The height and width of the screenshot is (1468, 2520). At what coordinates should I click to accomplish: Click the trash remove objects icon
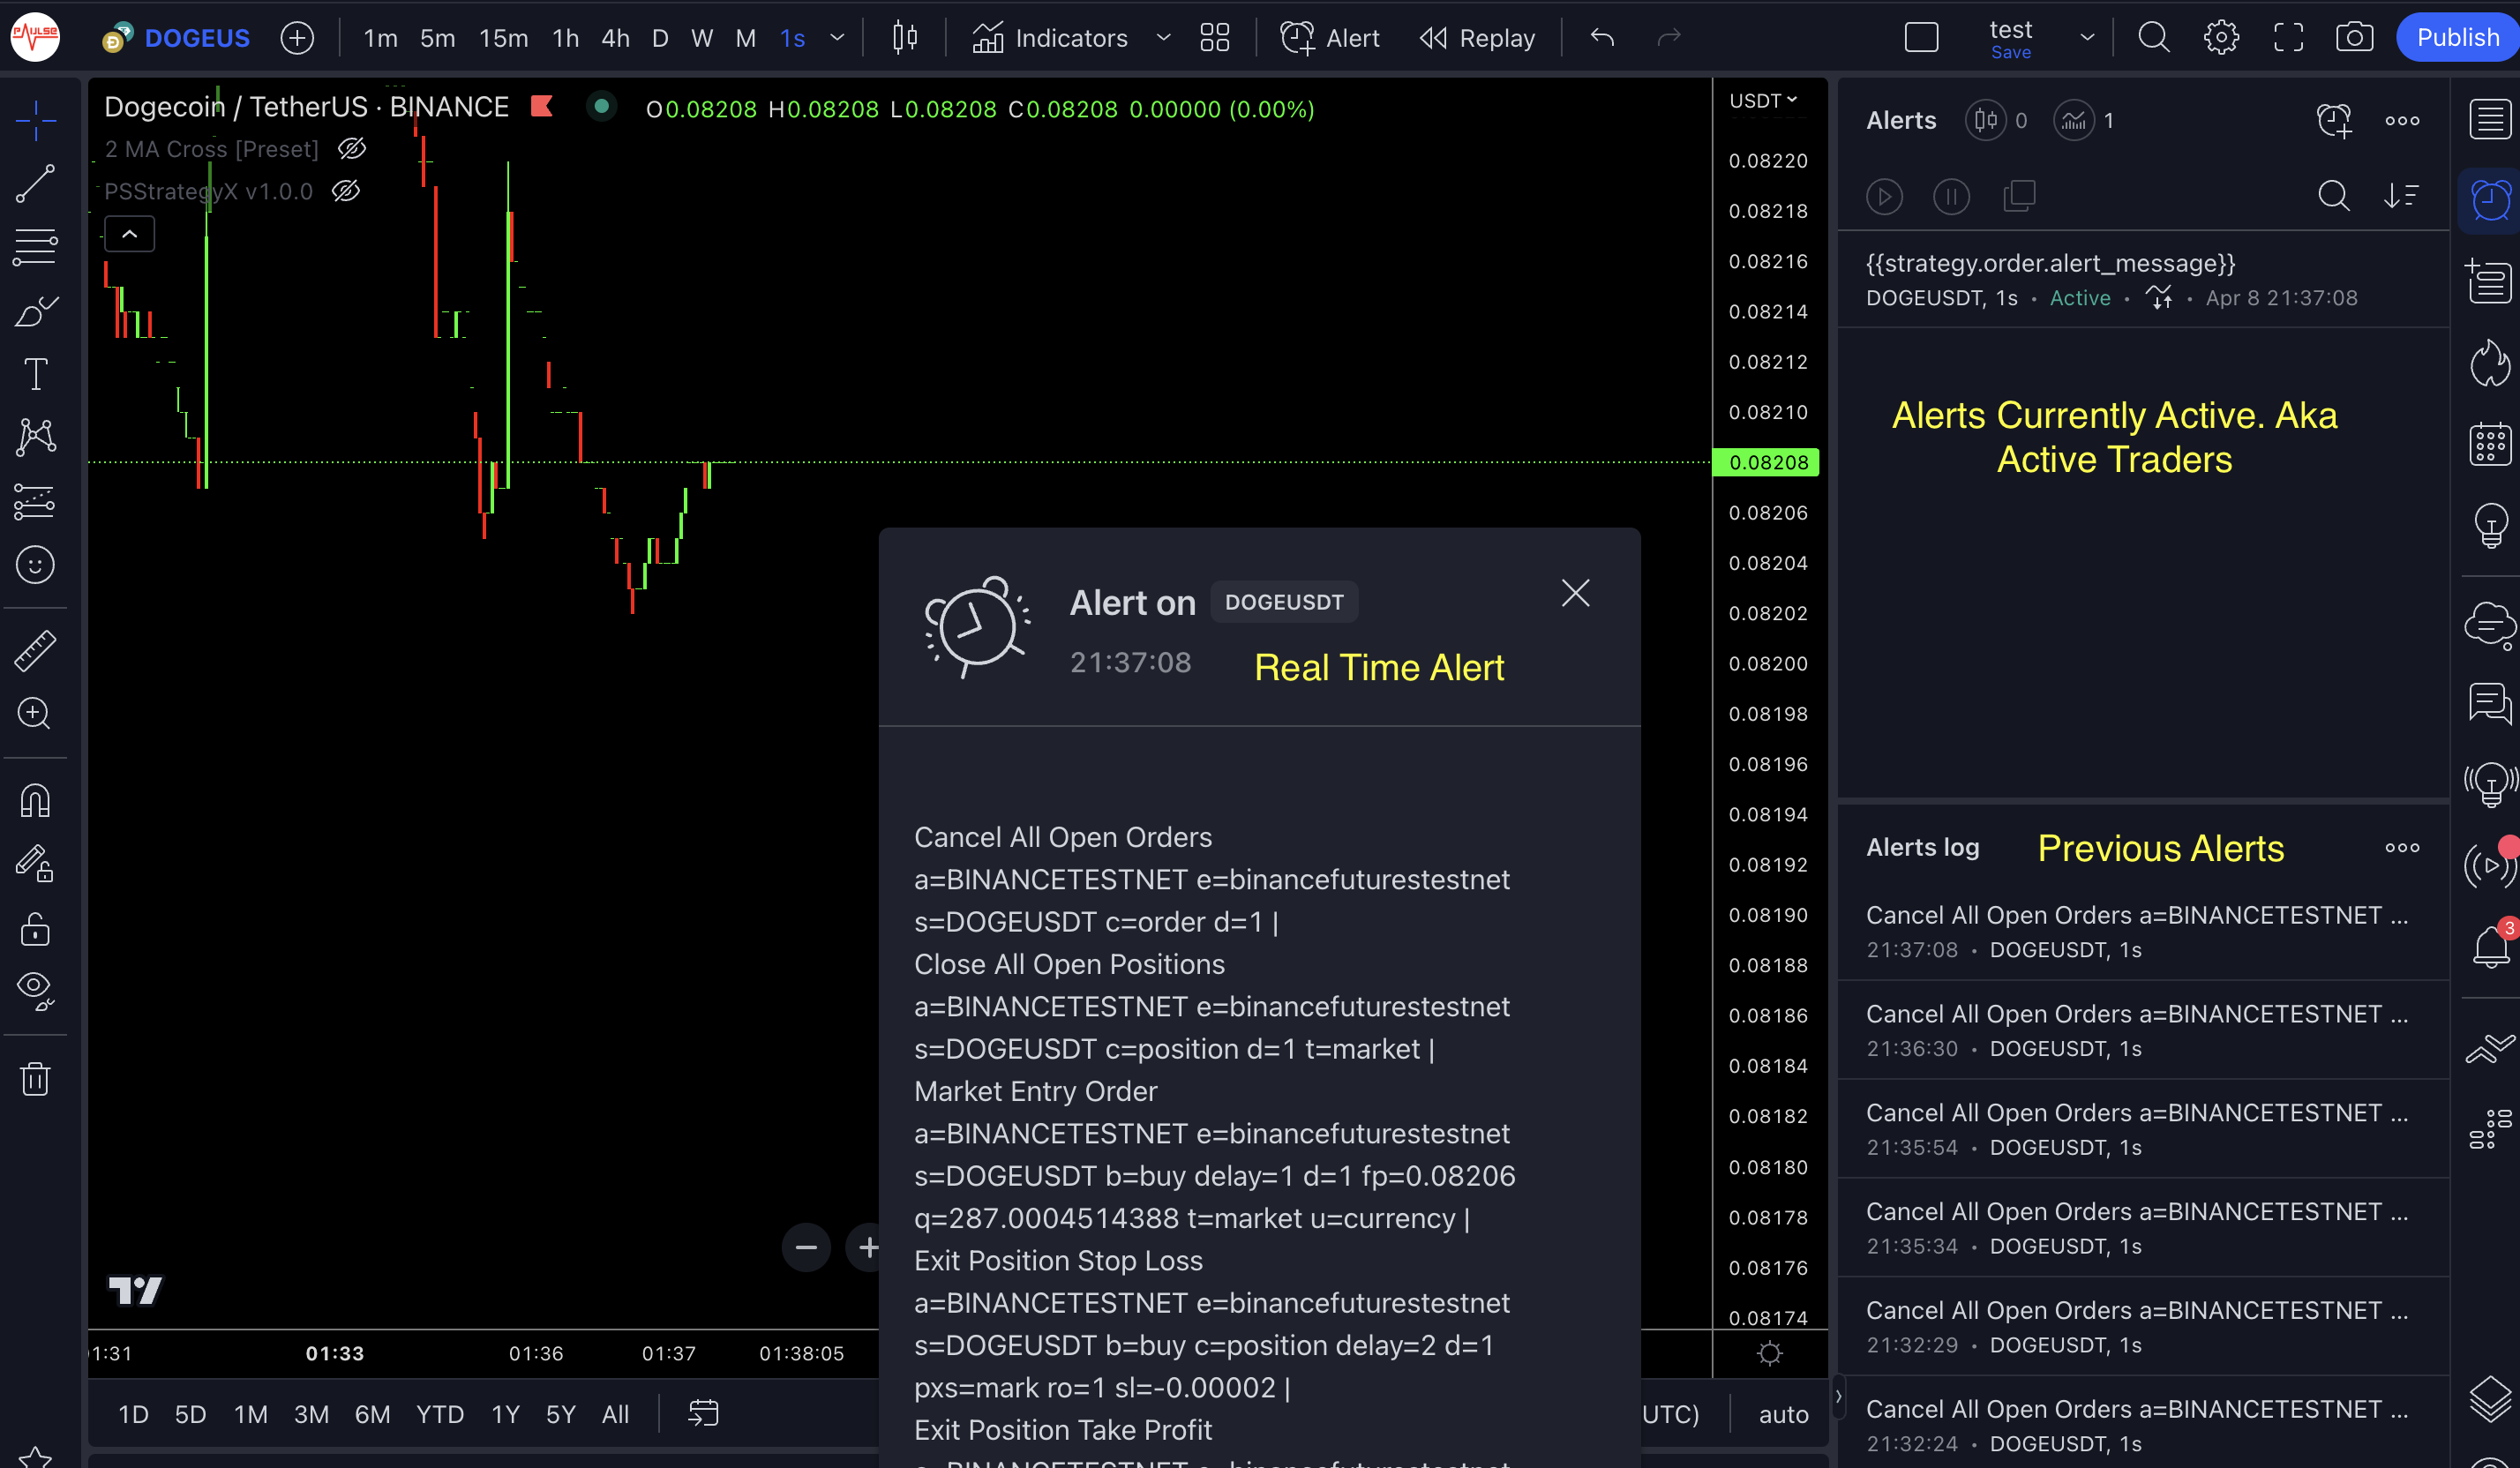35,1079
